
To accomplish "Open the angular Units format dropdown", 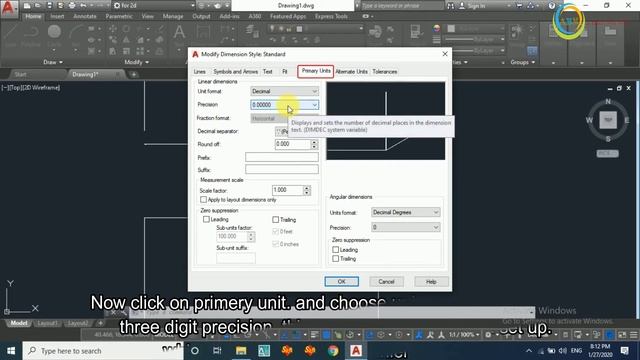I will (405, 212).
